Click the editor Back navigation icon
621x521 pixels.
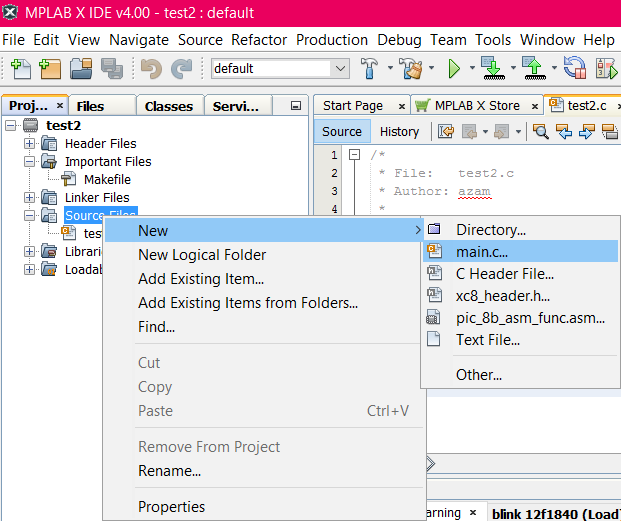(x=469, y=131)
